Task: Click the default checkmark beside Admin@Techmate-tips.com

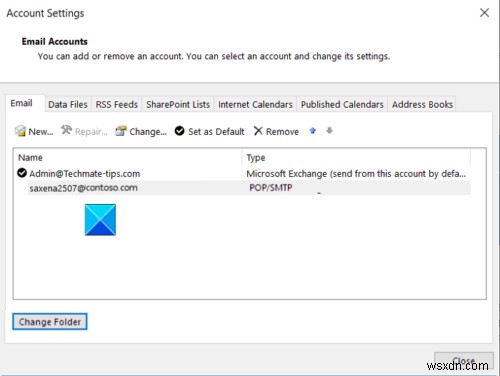Action: [x=22, y=173]
